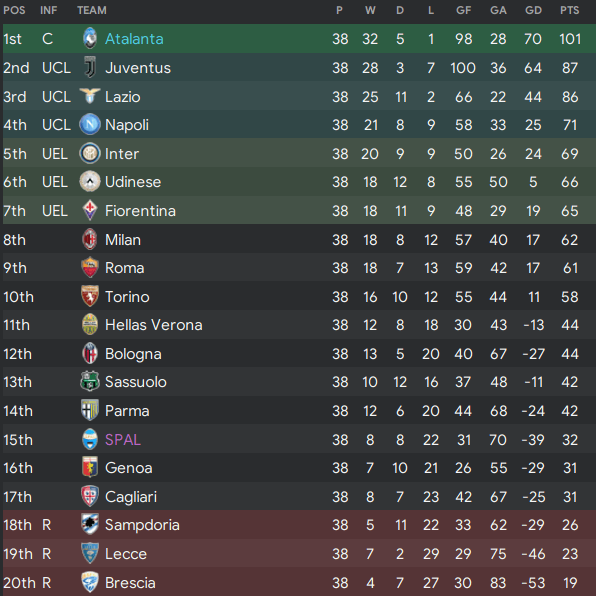Click the Inter club badge

pos(90,154)
